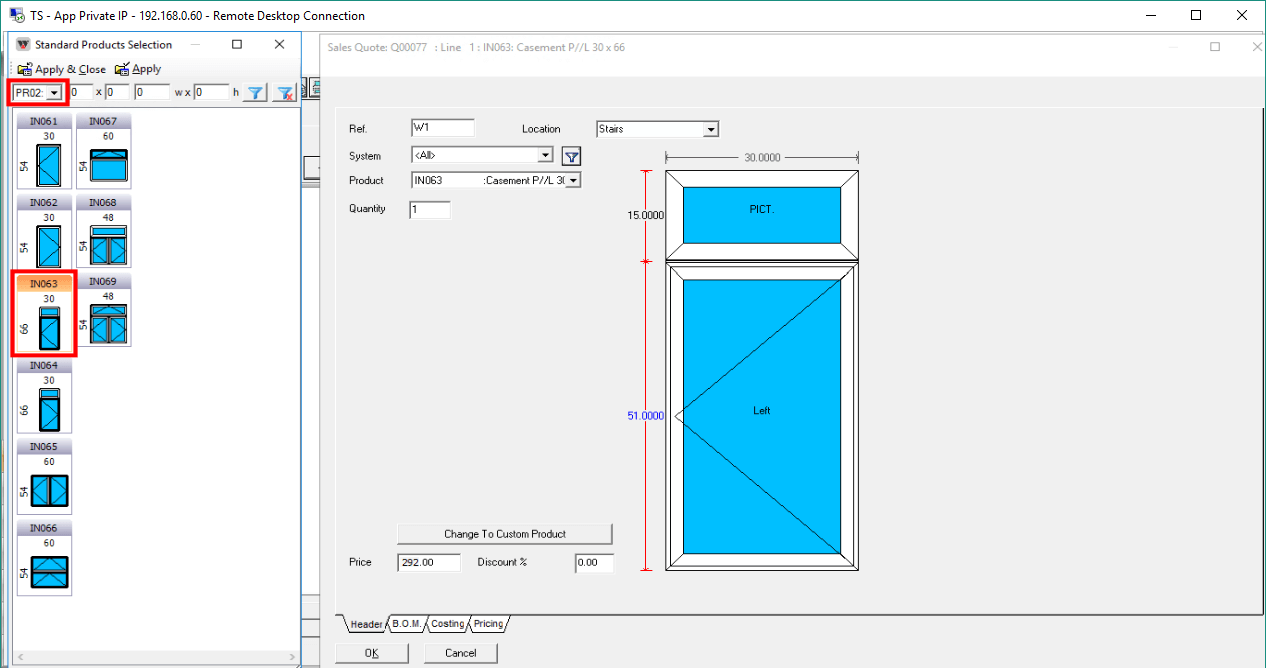The width and height of the screenshot is (1266, 668).
Task: Click the Apply & Close toolbar icon
Action: tap(25, 69)
